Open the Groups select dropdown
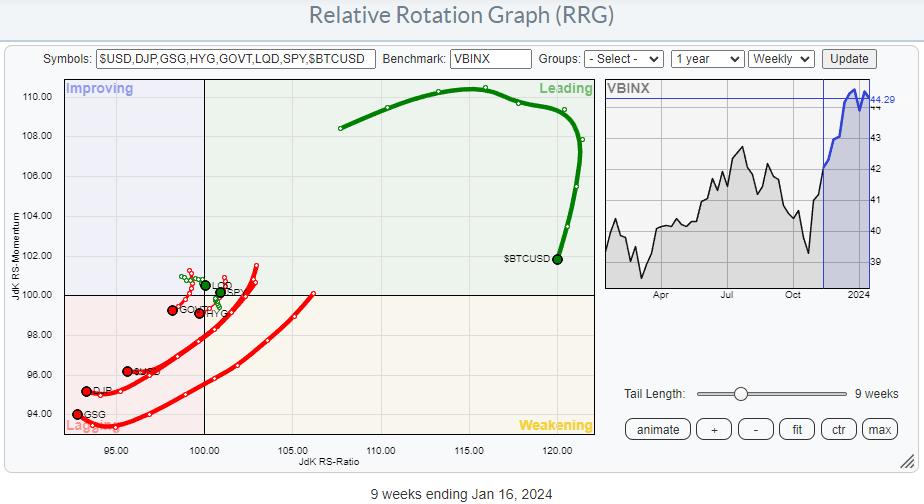This screenshot has width=924, height=504. 623,59
